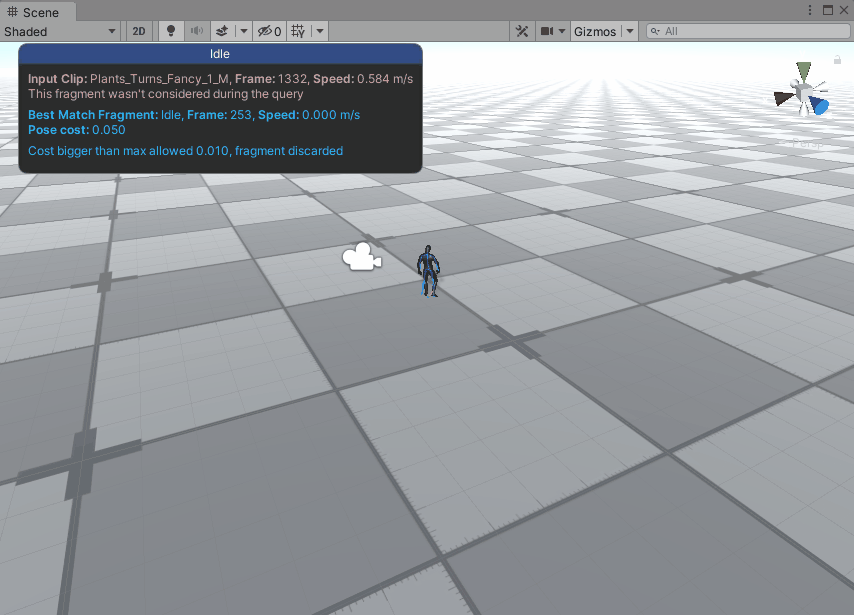Viewport: 854px width, 615px height.
Task: Click the Pose cost 0.050 text
Action: click(x=77, y=130)
